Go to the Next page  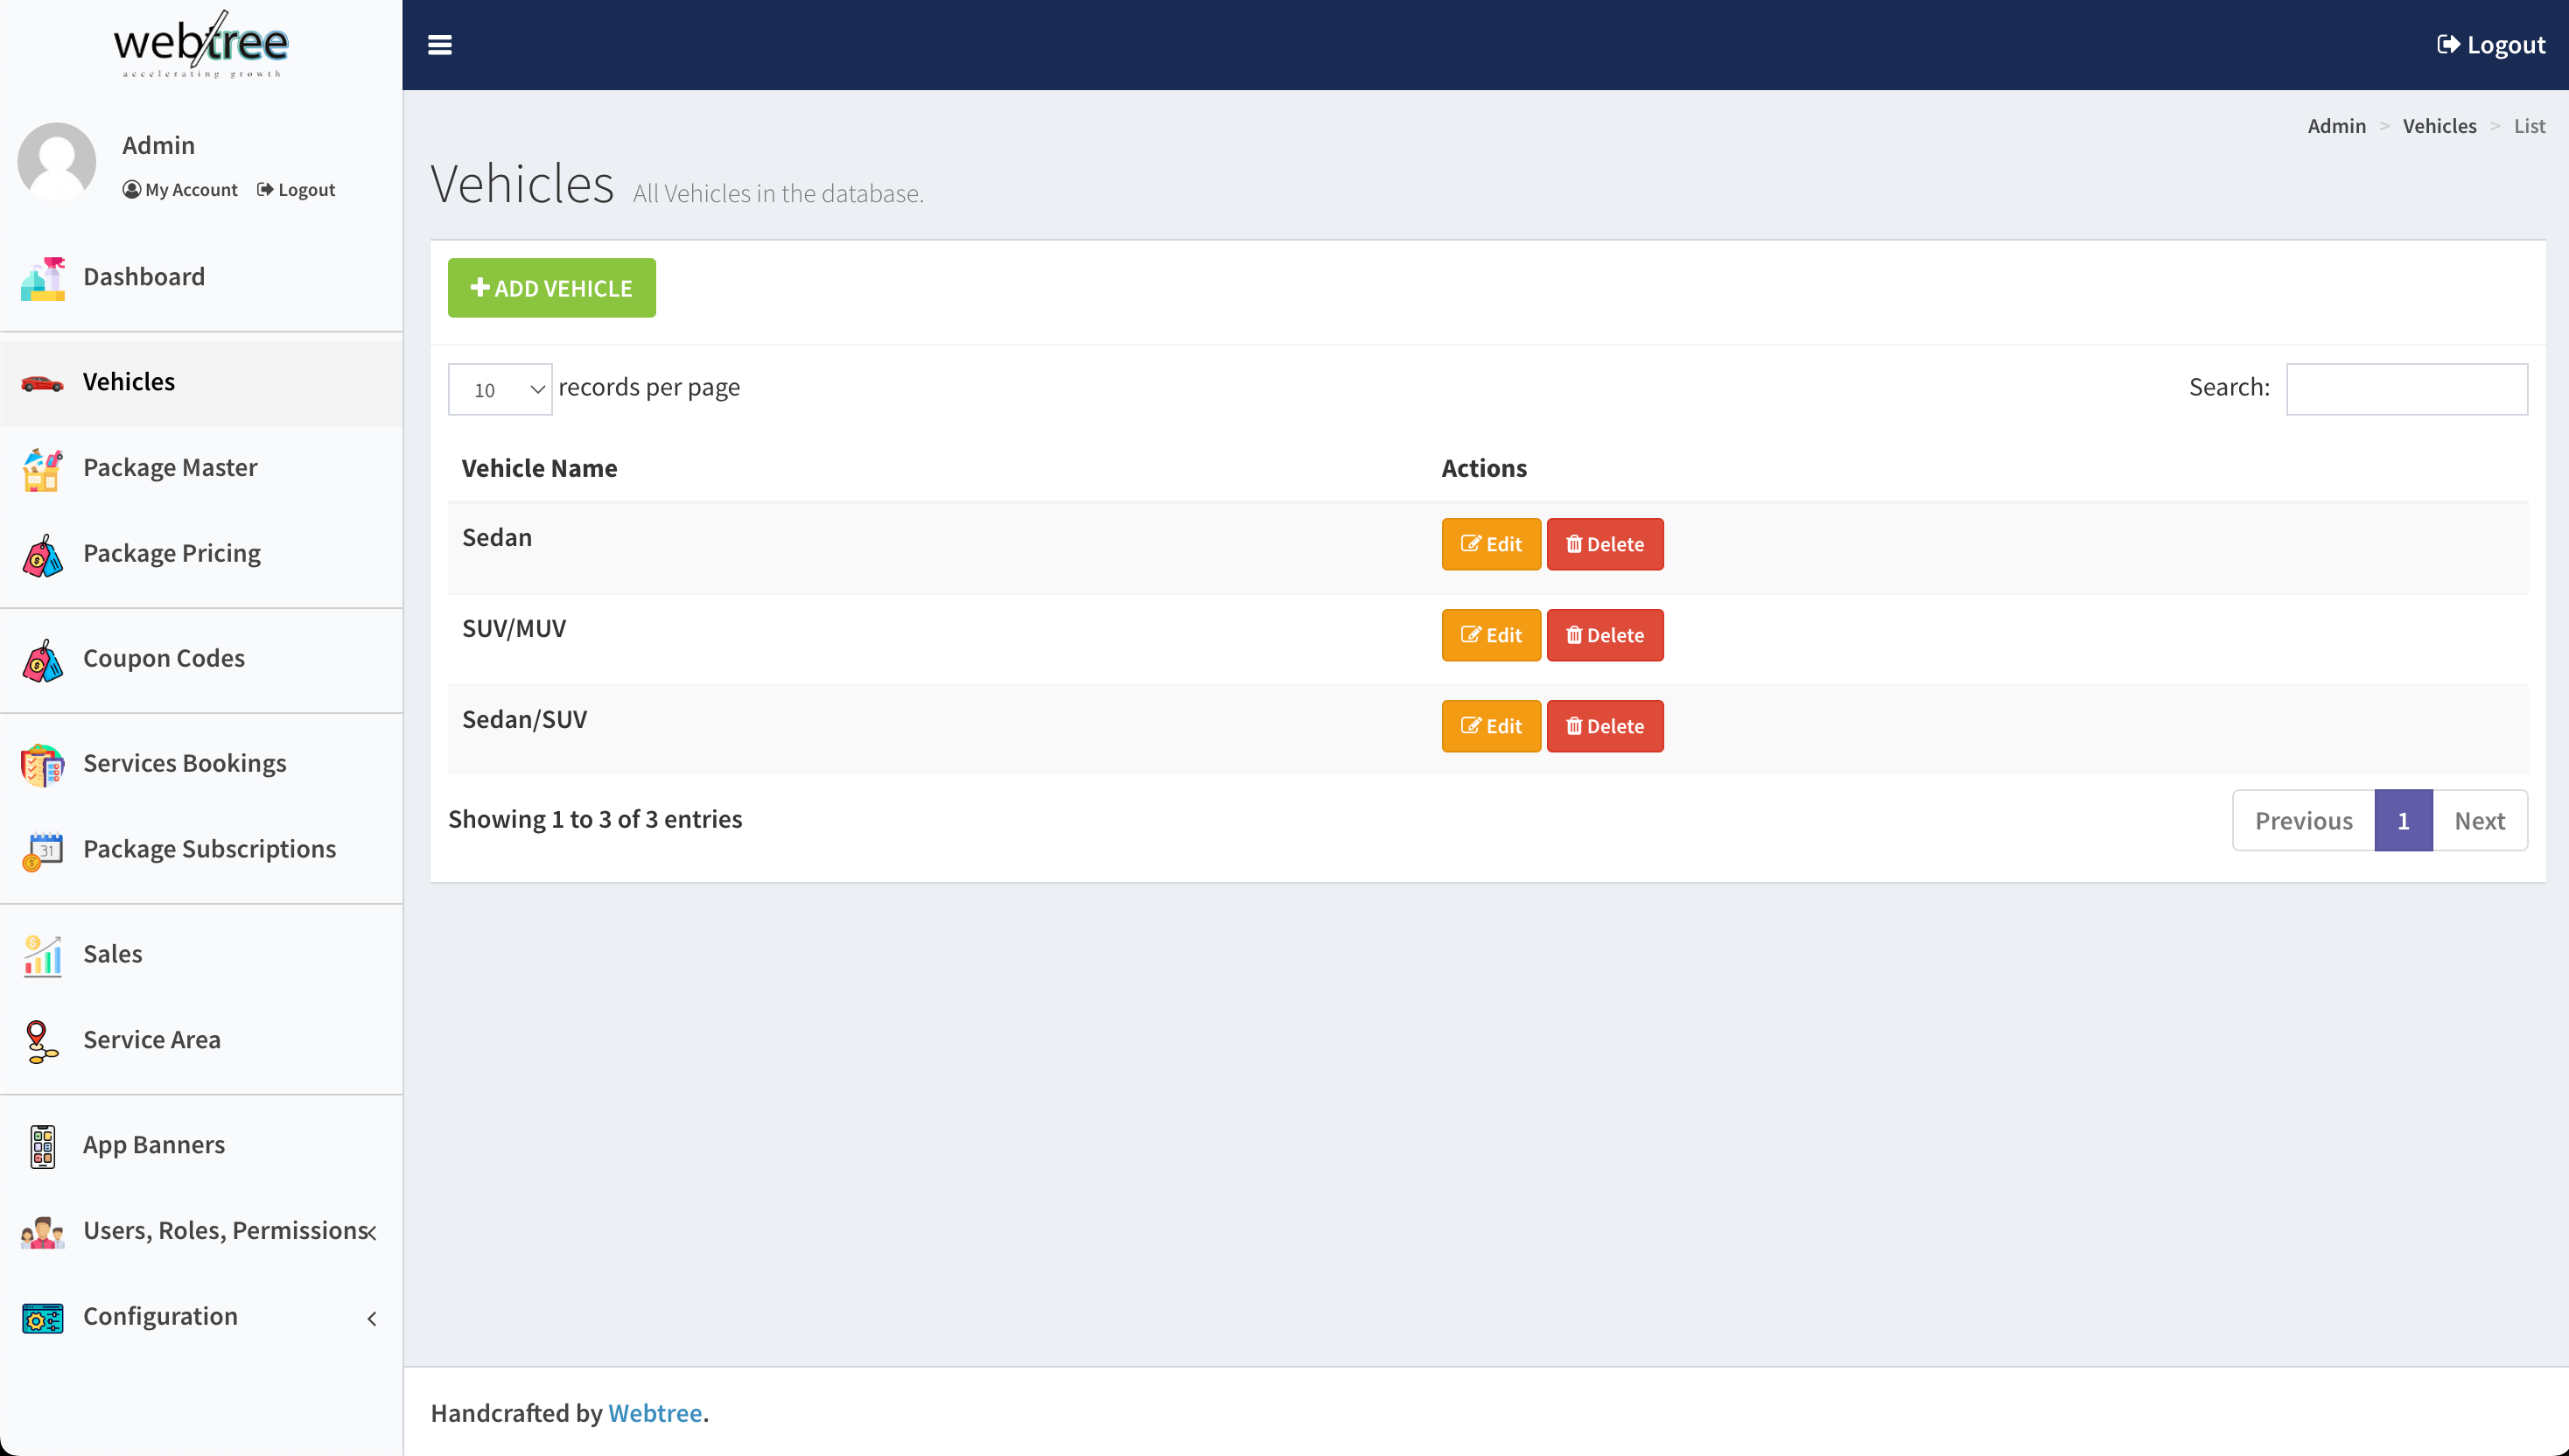click(2478, 821)
